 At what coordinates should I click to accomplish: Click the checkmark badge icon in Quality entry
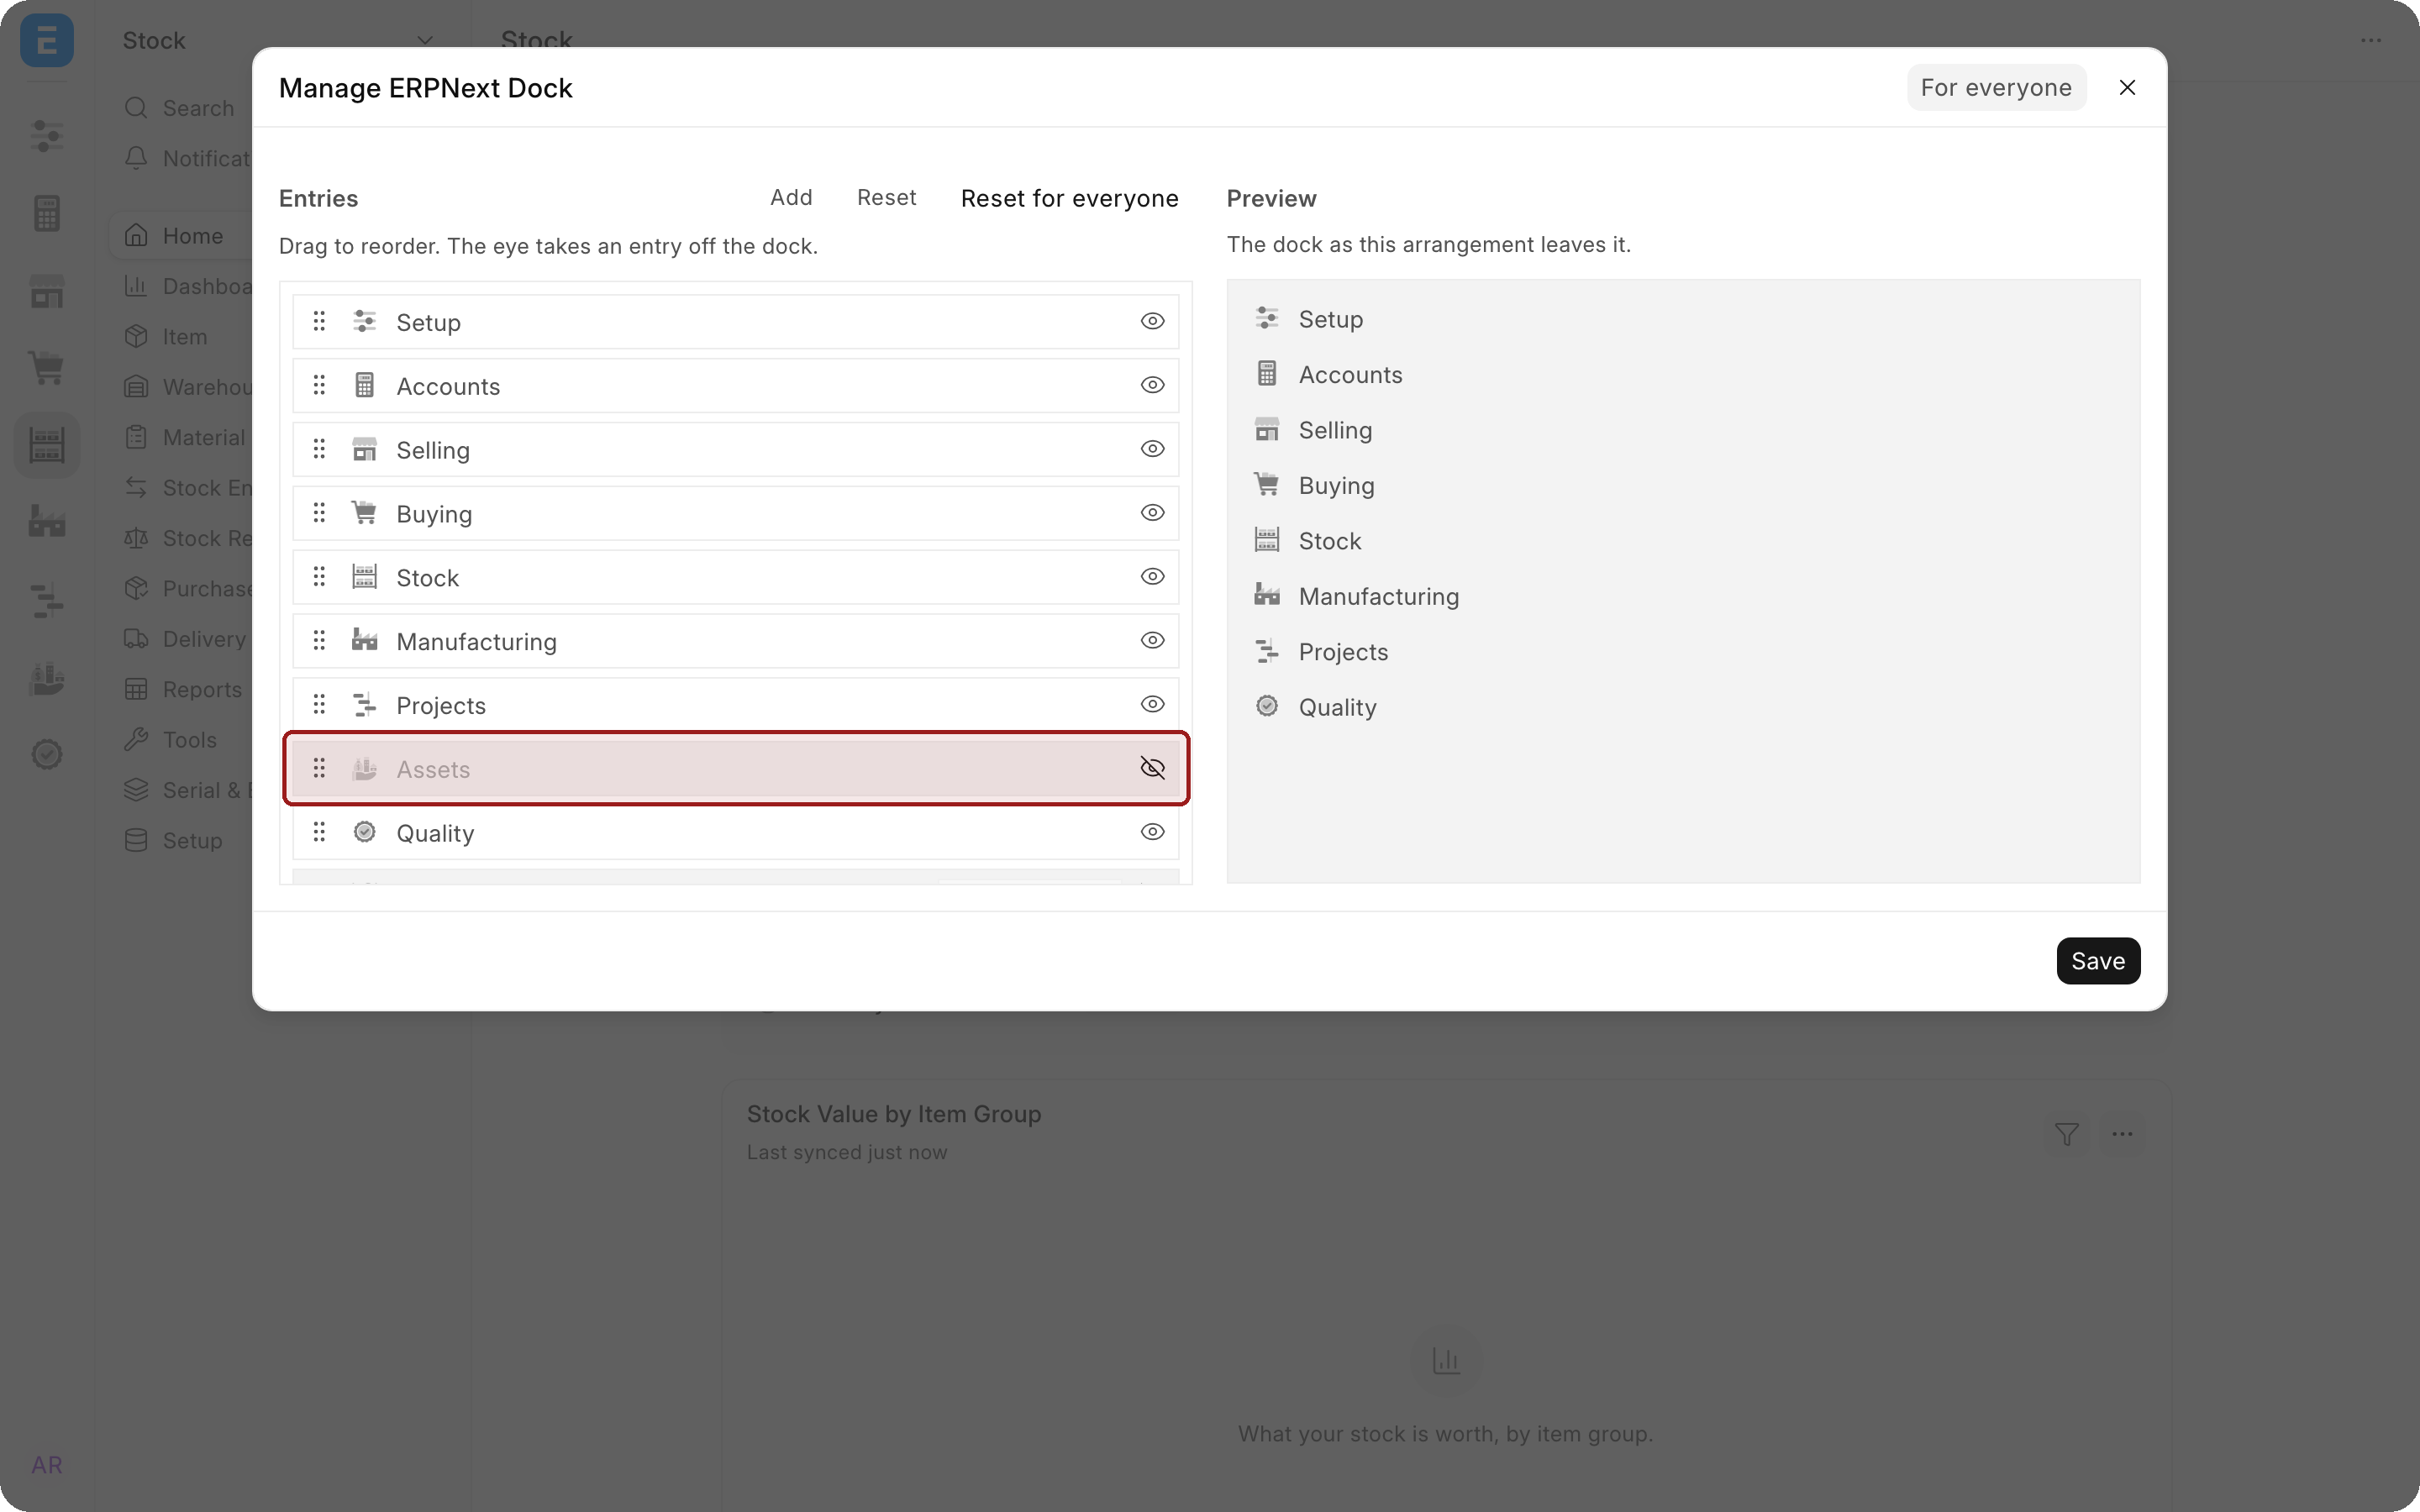pyautogui.click(x=364, y=832)
